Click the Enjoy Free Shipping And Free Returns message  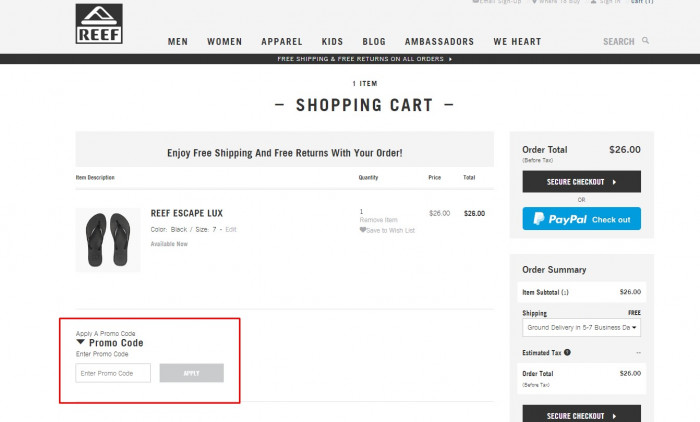(x=285, y=153)
